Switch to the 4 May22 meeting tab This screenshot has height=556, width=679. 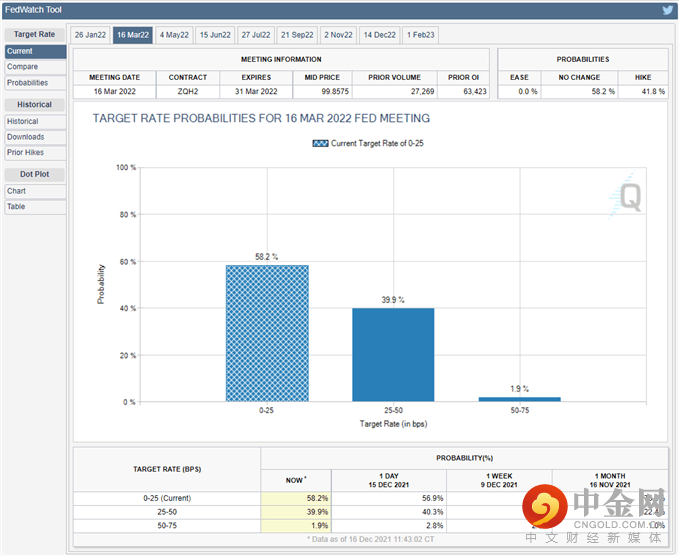point(176,35)
